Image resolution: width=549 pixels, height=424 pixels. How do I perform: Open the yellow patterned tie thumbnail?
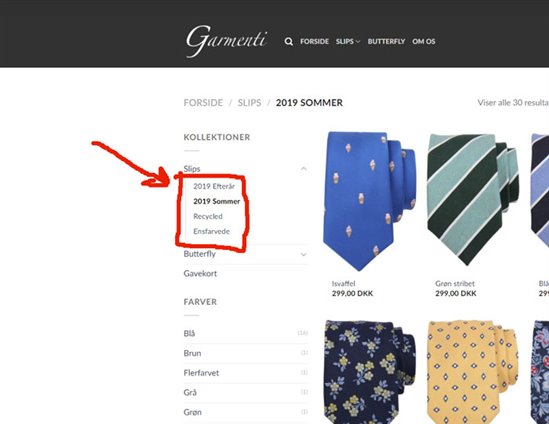click(x=473, y=372)
